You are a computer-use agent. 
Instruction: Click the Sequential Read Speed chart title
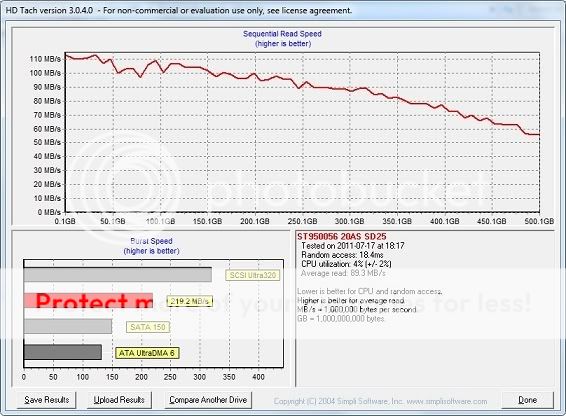pos(282,34)
